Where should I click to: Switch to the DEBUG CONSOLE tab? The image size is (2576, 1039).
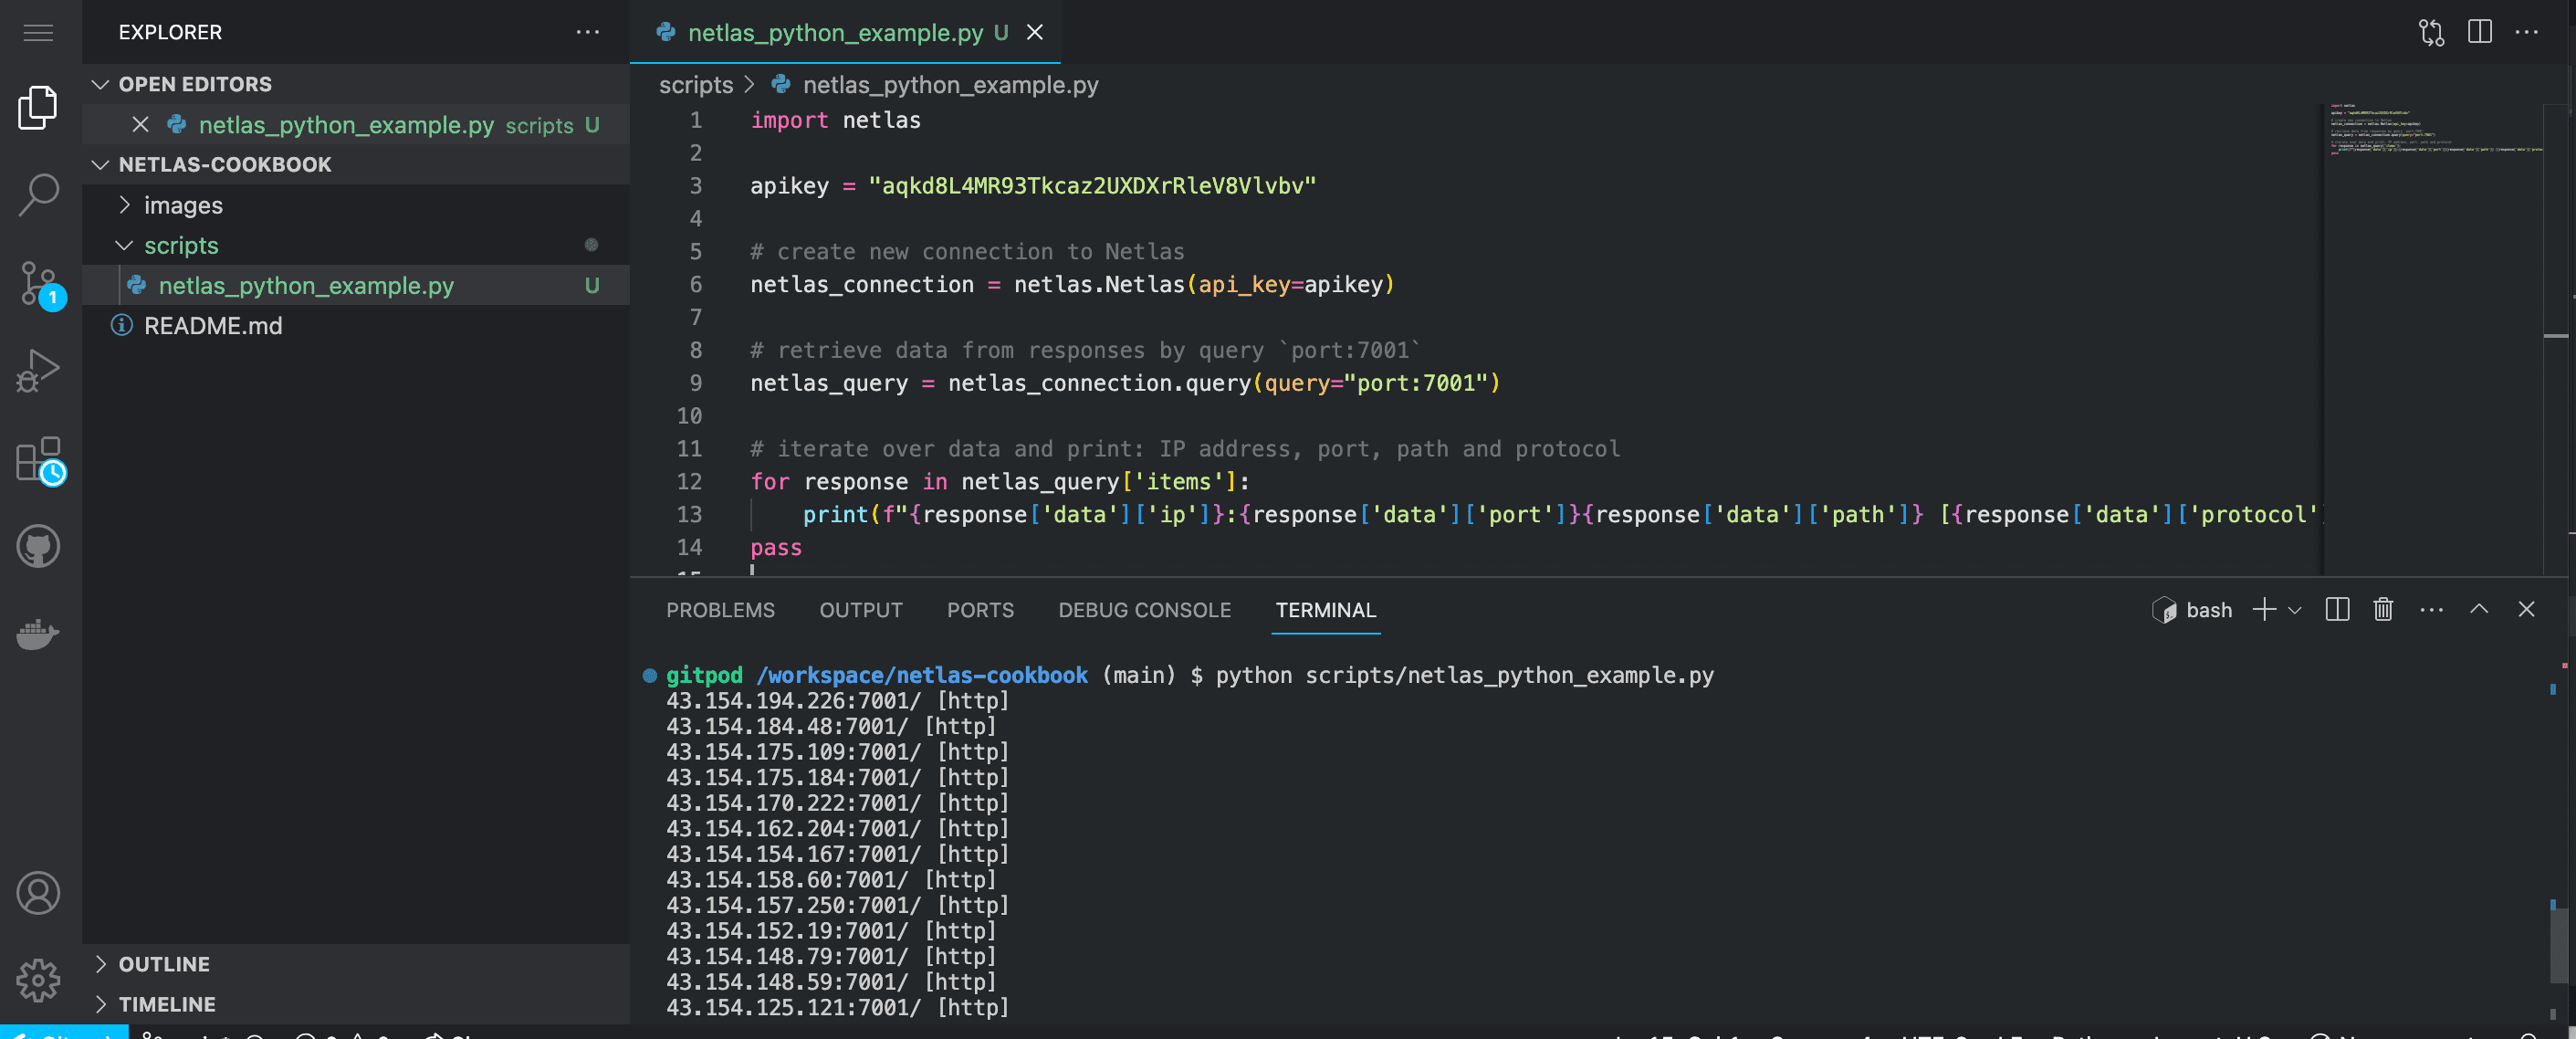point(1144,610)
